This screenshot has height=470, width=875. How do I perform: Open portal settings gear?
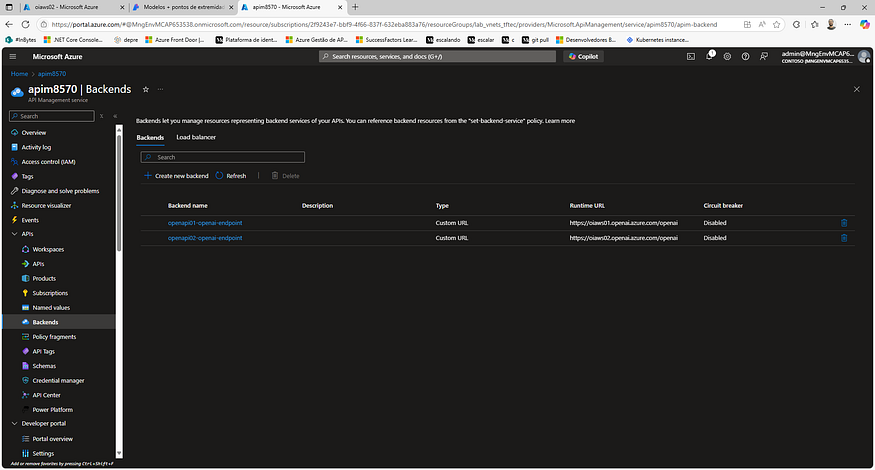(727, 56)
